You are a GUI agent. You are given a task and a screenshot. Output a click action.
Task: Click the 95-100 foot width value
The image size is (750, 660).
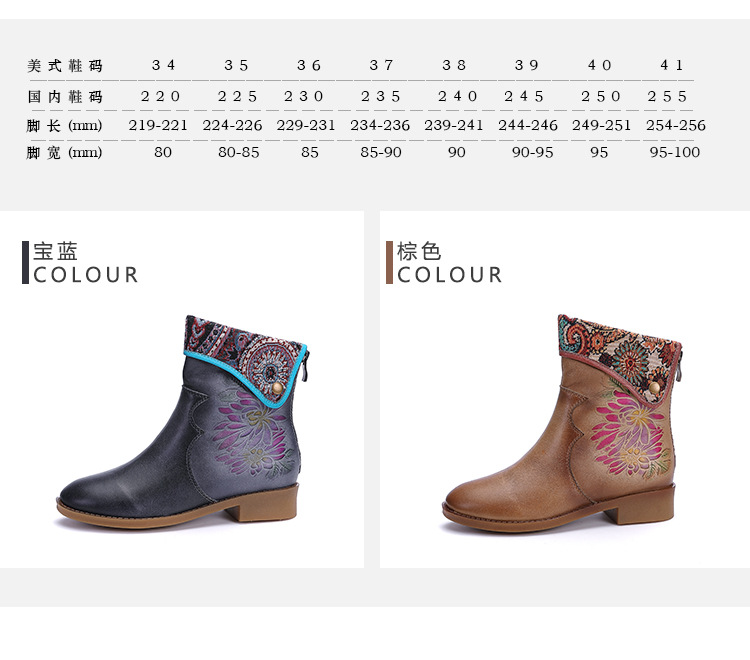click(674, 152)
